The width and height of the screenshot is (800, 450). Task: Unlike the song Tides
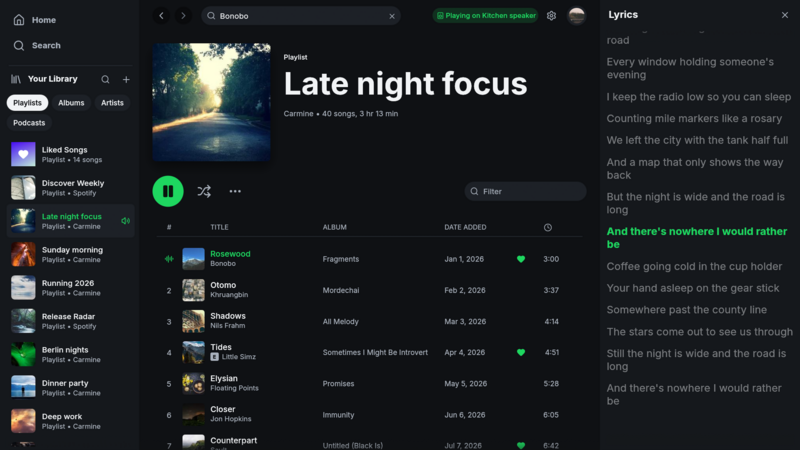(x=521, y=353)
